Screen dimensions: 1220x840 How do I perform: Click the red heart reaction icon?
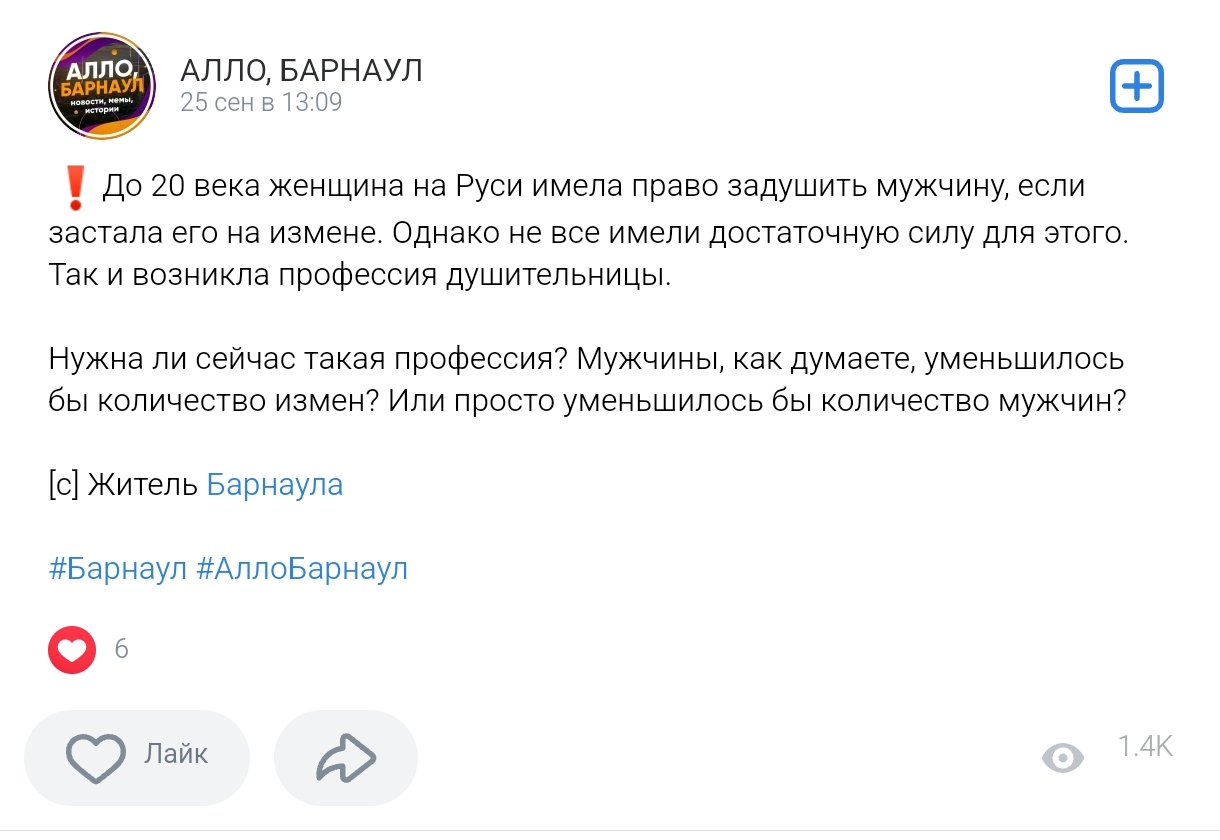pos(71,650)
